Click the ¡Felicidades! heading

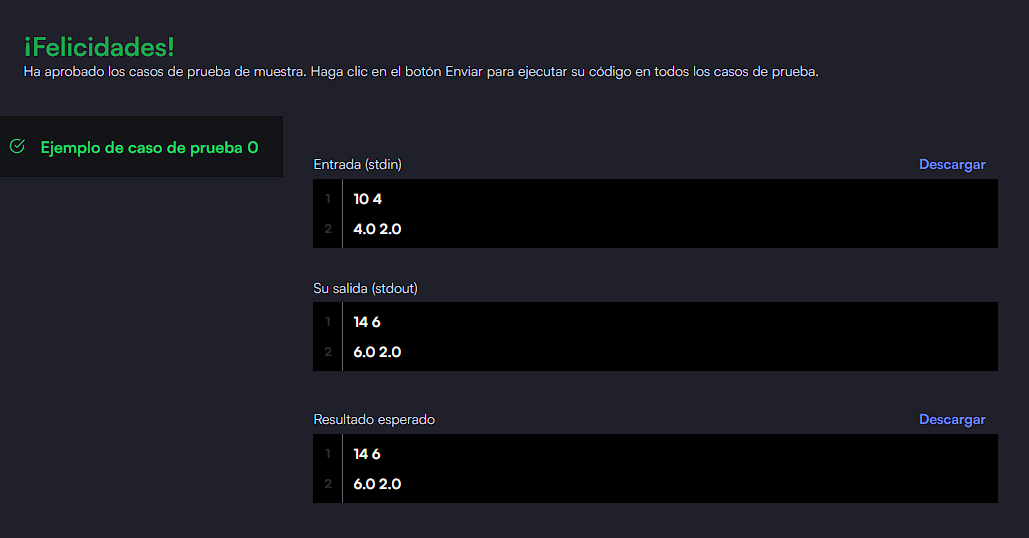click(x=99, y=47)
